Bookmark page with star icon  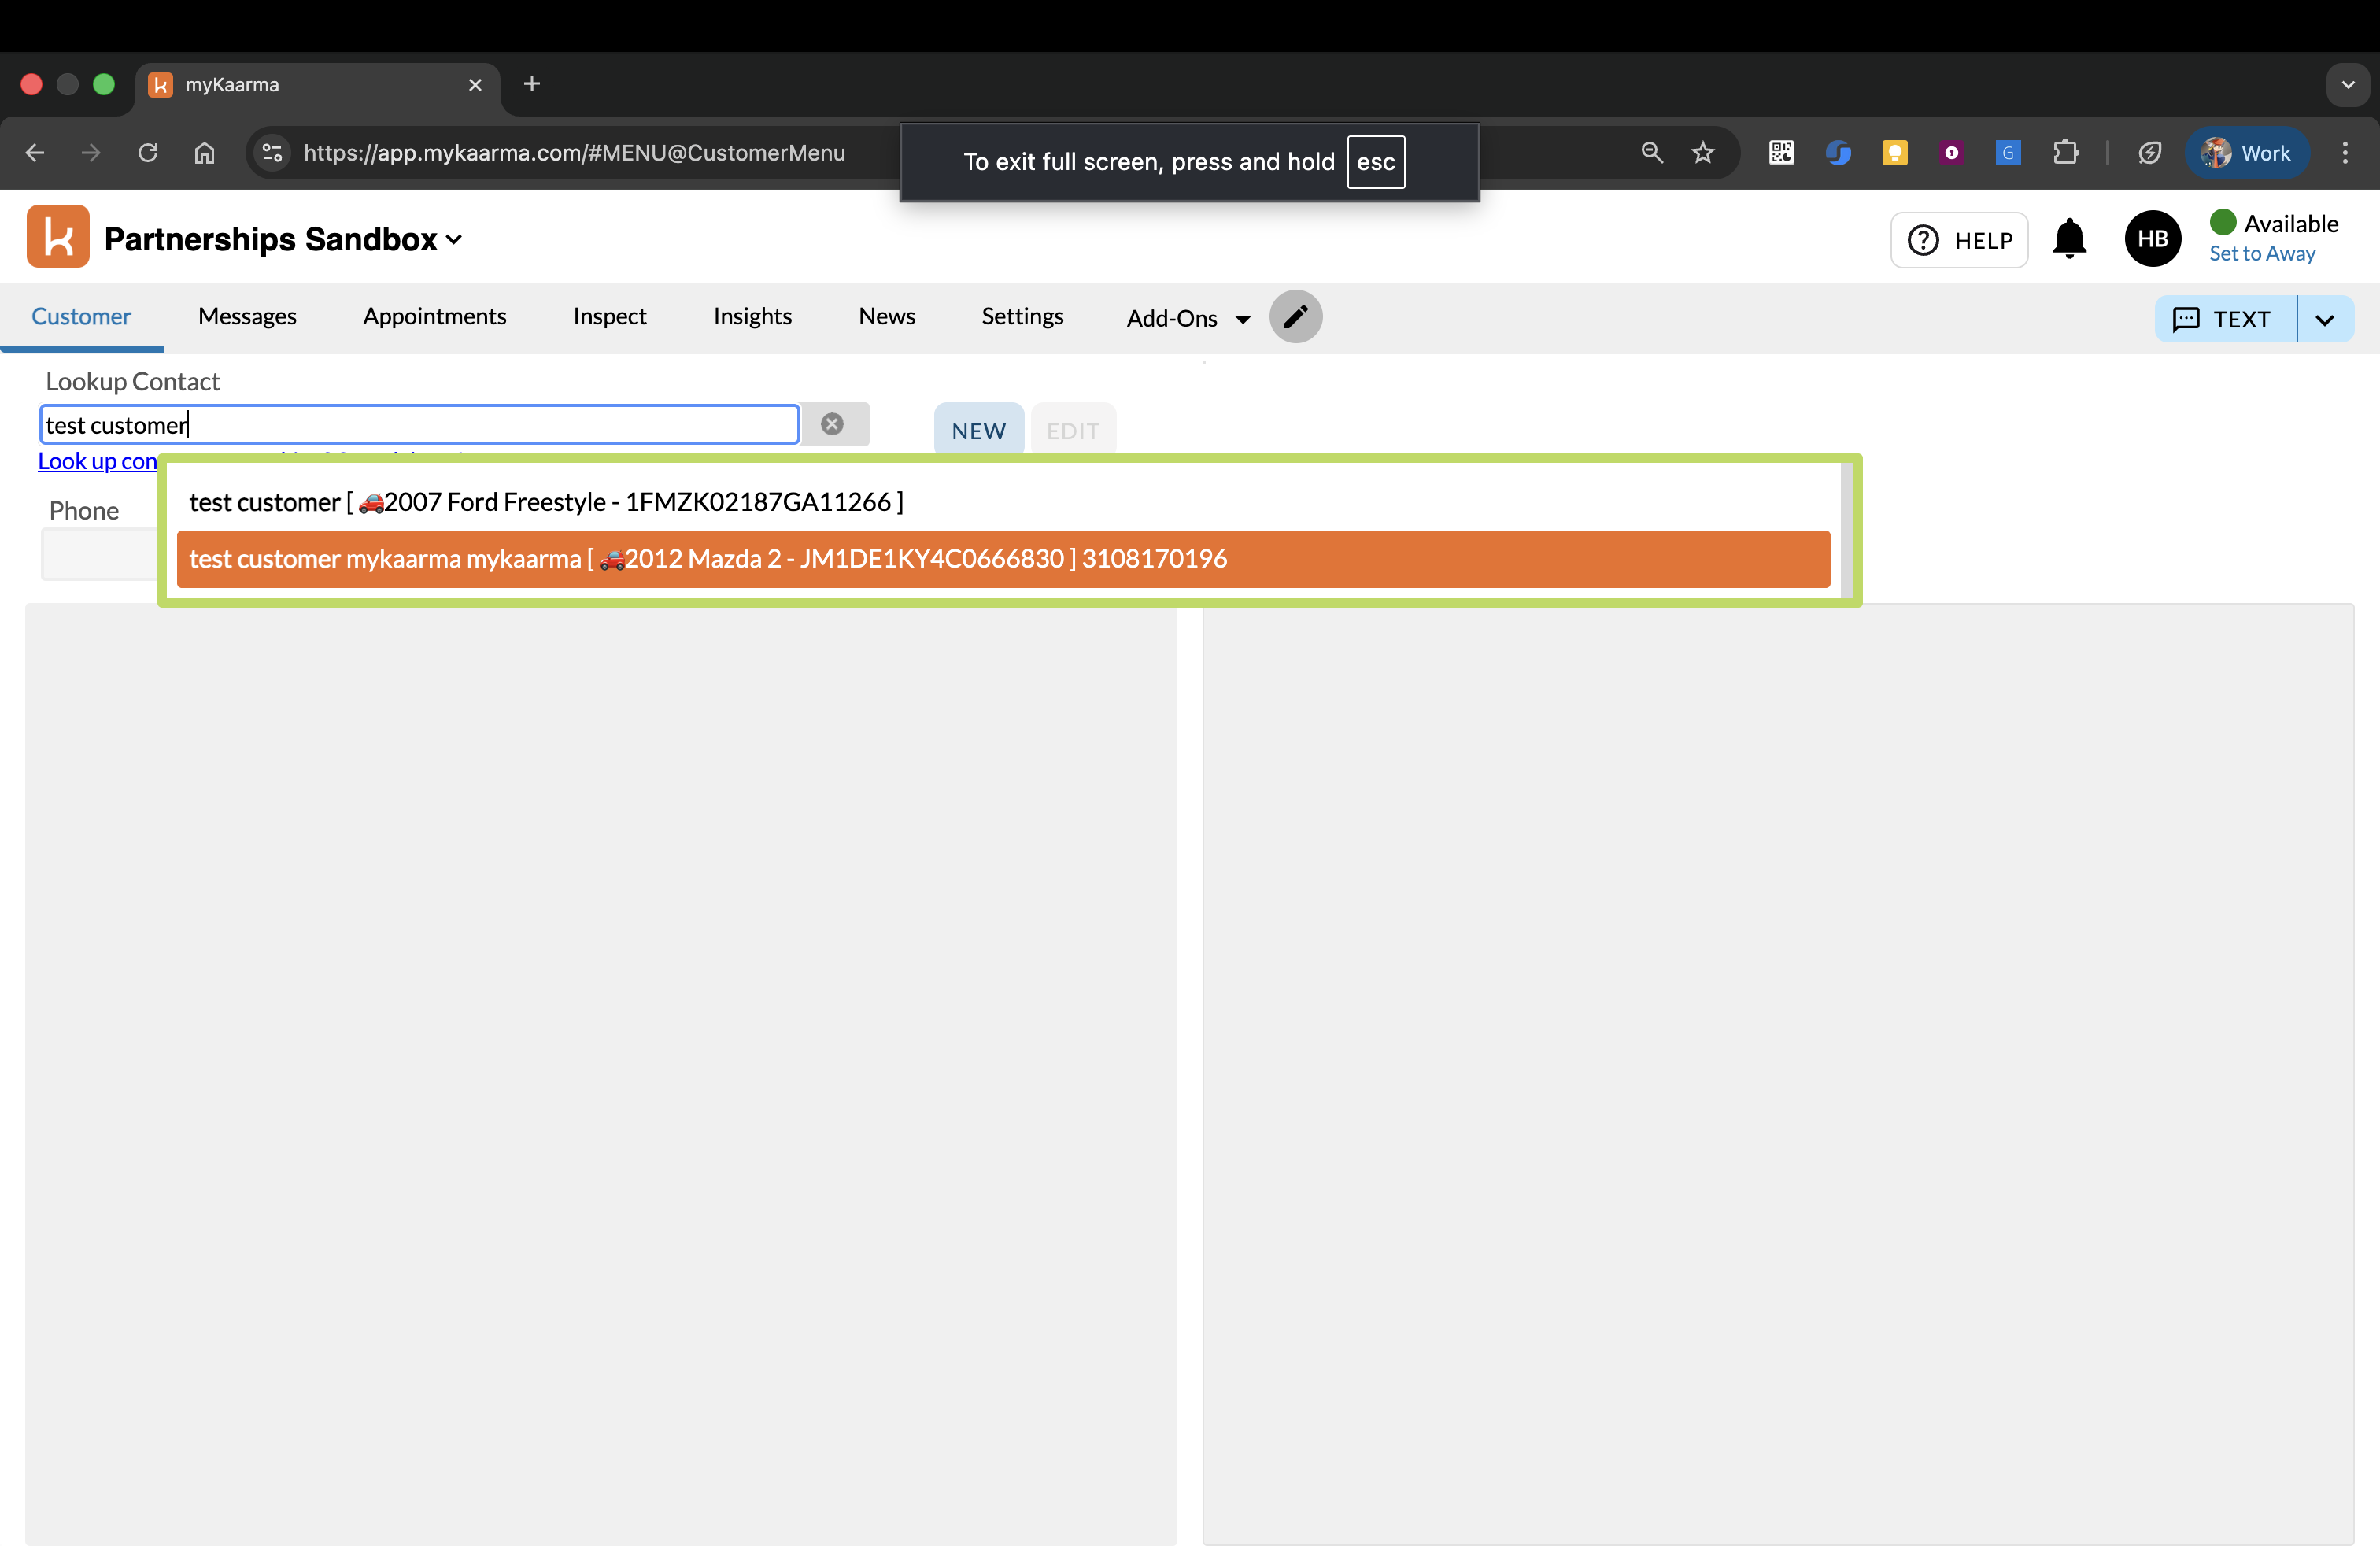(x=1702, y=153)
